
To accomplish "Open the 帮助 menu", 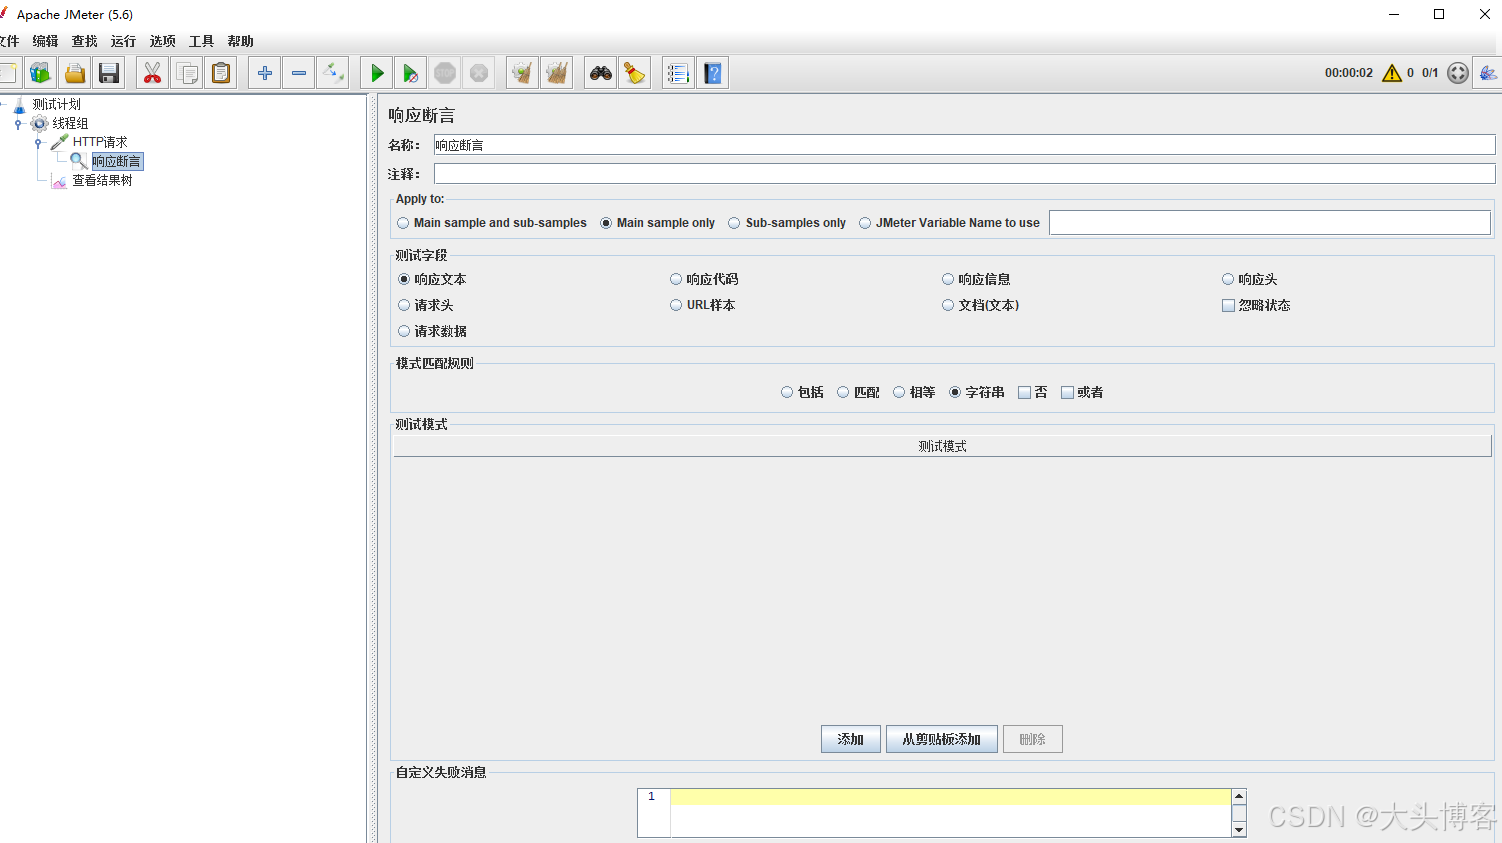I will point(240,41).
